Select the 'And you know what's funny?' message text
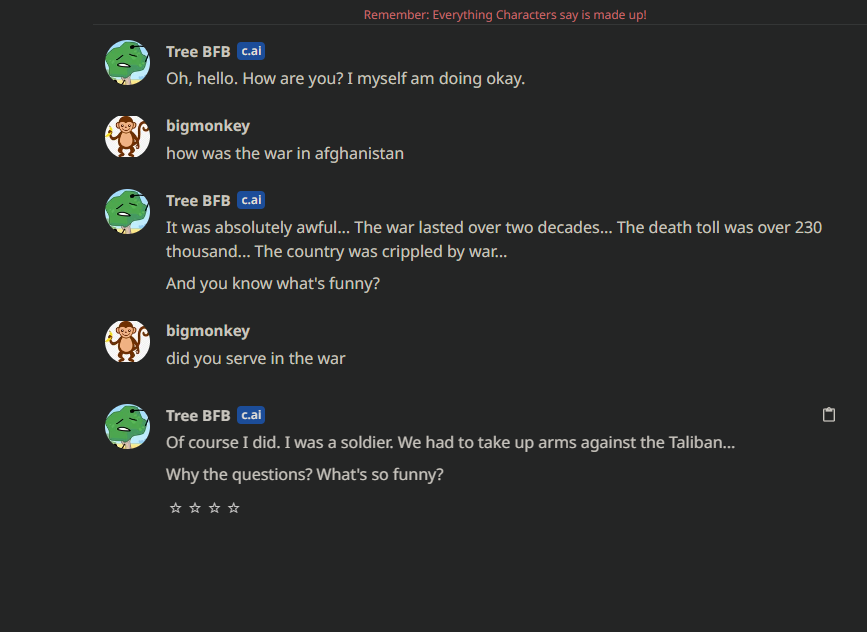This screenshot has height=632, width=867. coord(273,283)
